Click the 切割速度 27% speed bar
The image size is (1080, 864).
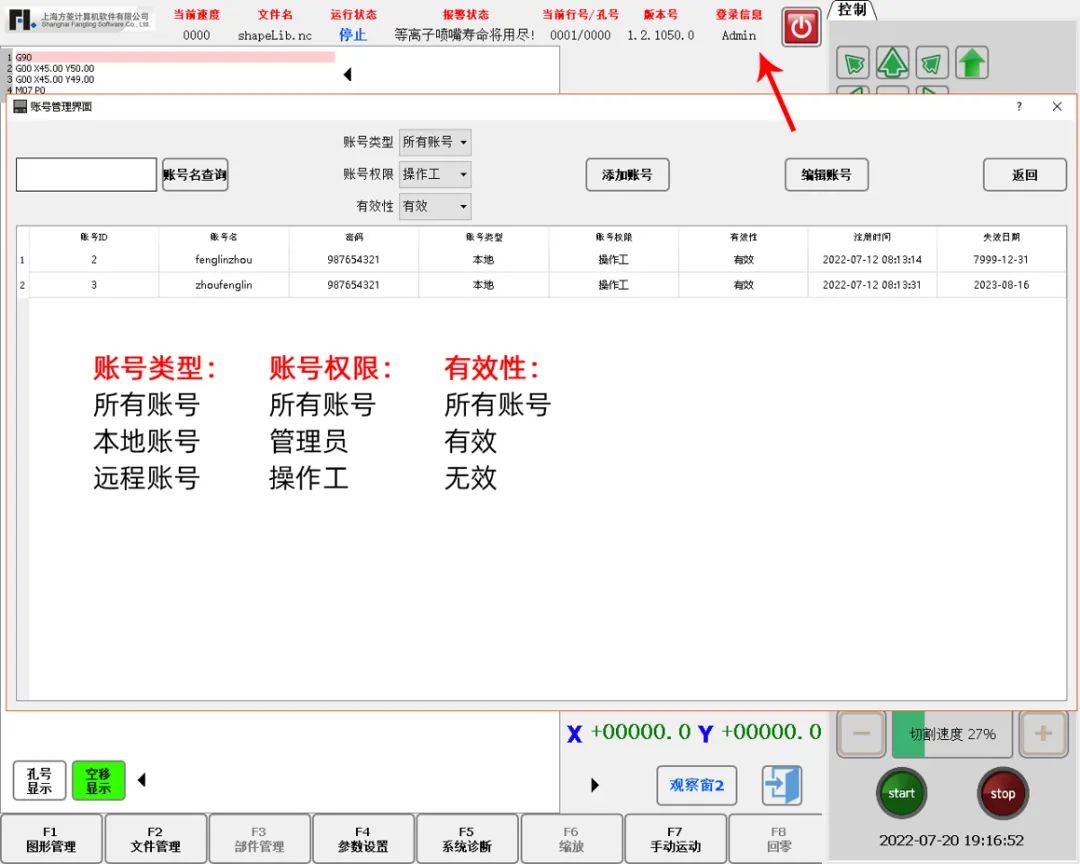[x=952, y=734]
